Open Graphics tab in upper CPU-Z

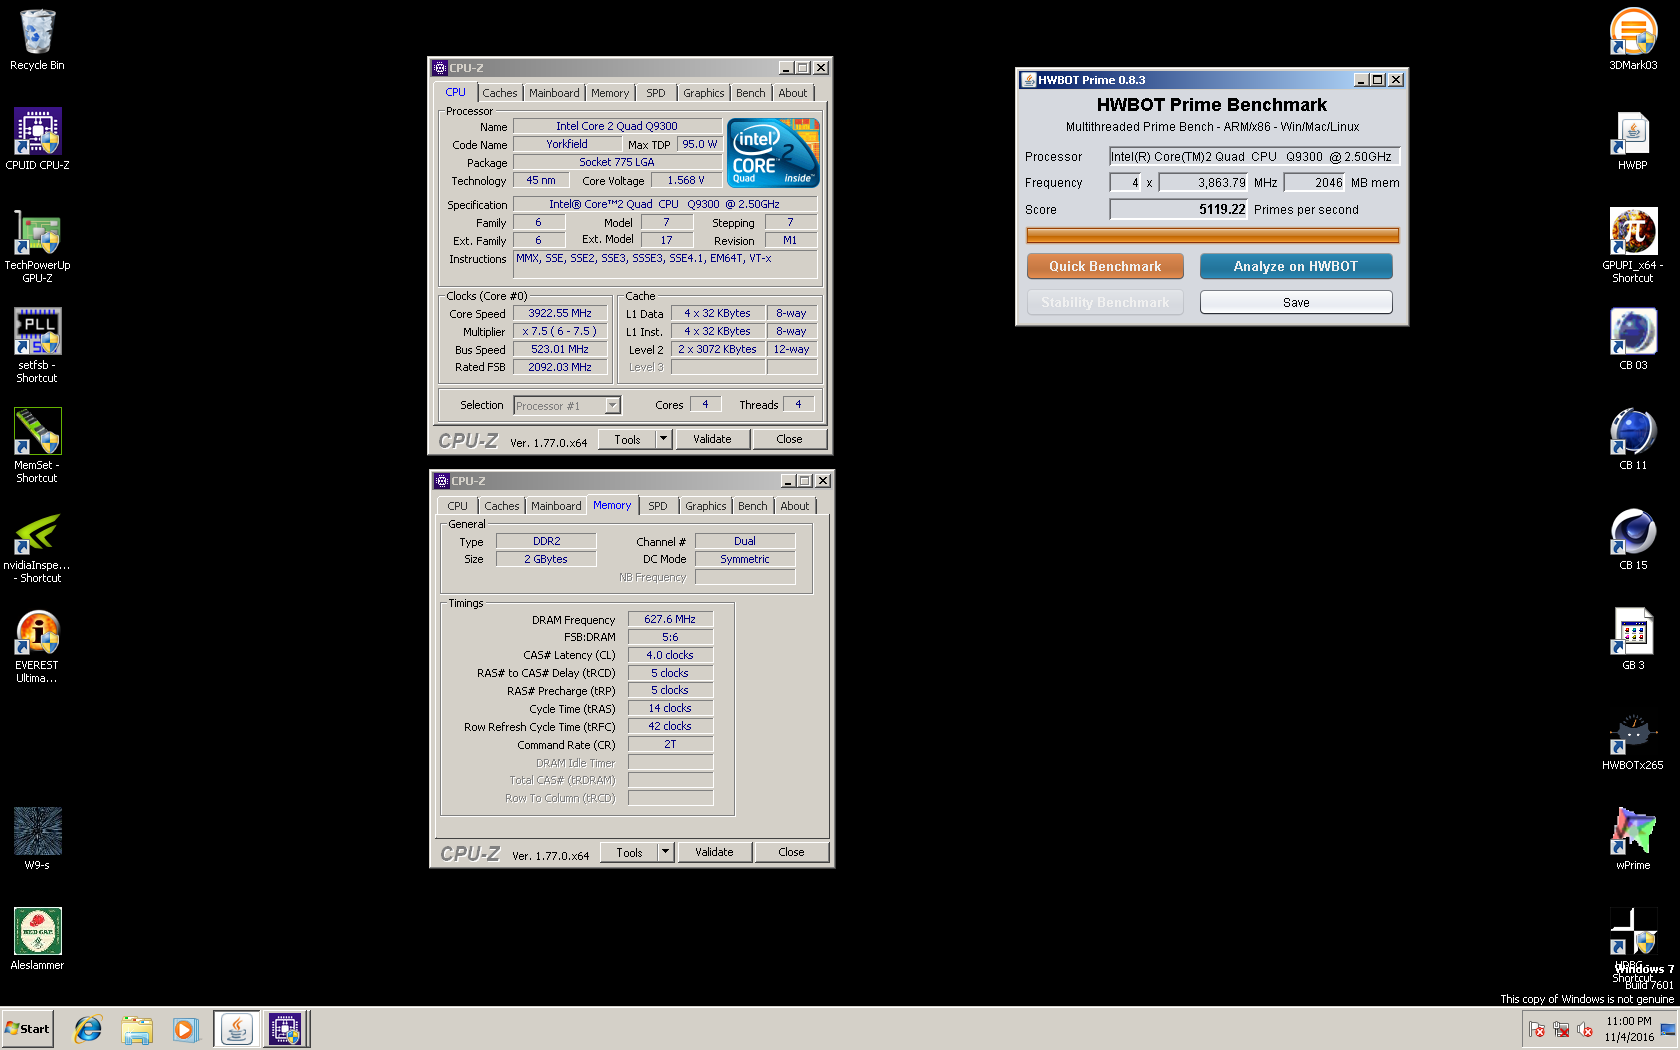704,93
